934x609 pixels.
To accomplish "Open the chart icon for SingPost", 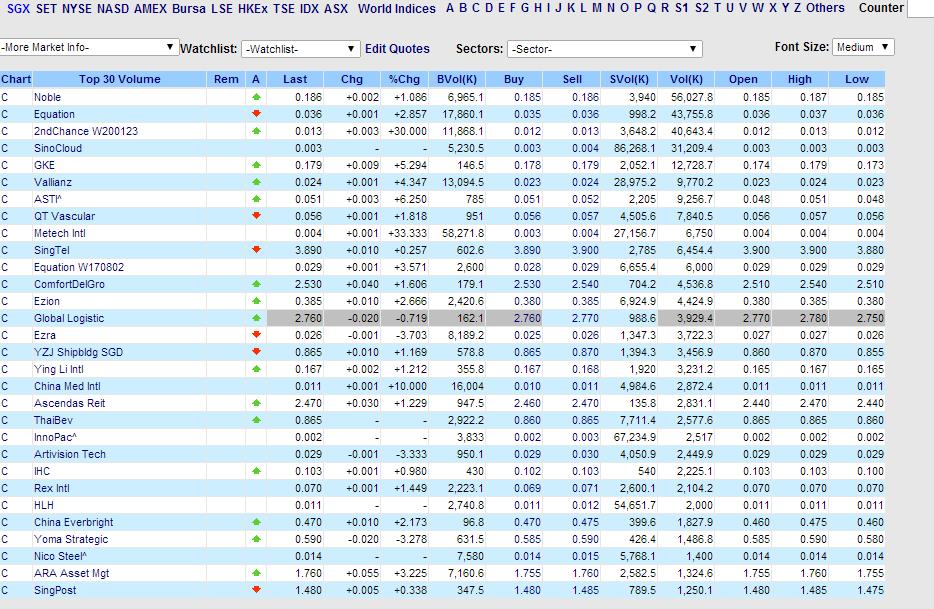I will 8,590.
